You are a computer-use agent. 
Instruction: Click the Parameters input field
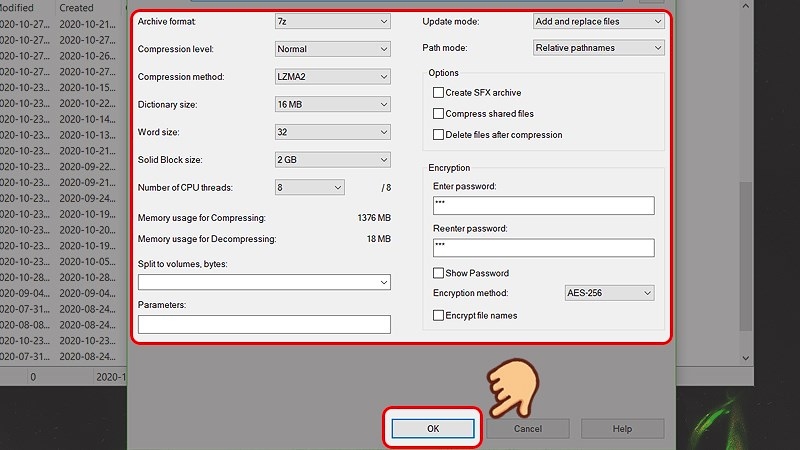pos(264,324)
